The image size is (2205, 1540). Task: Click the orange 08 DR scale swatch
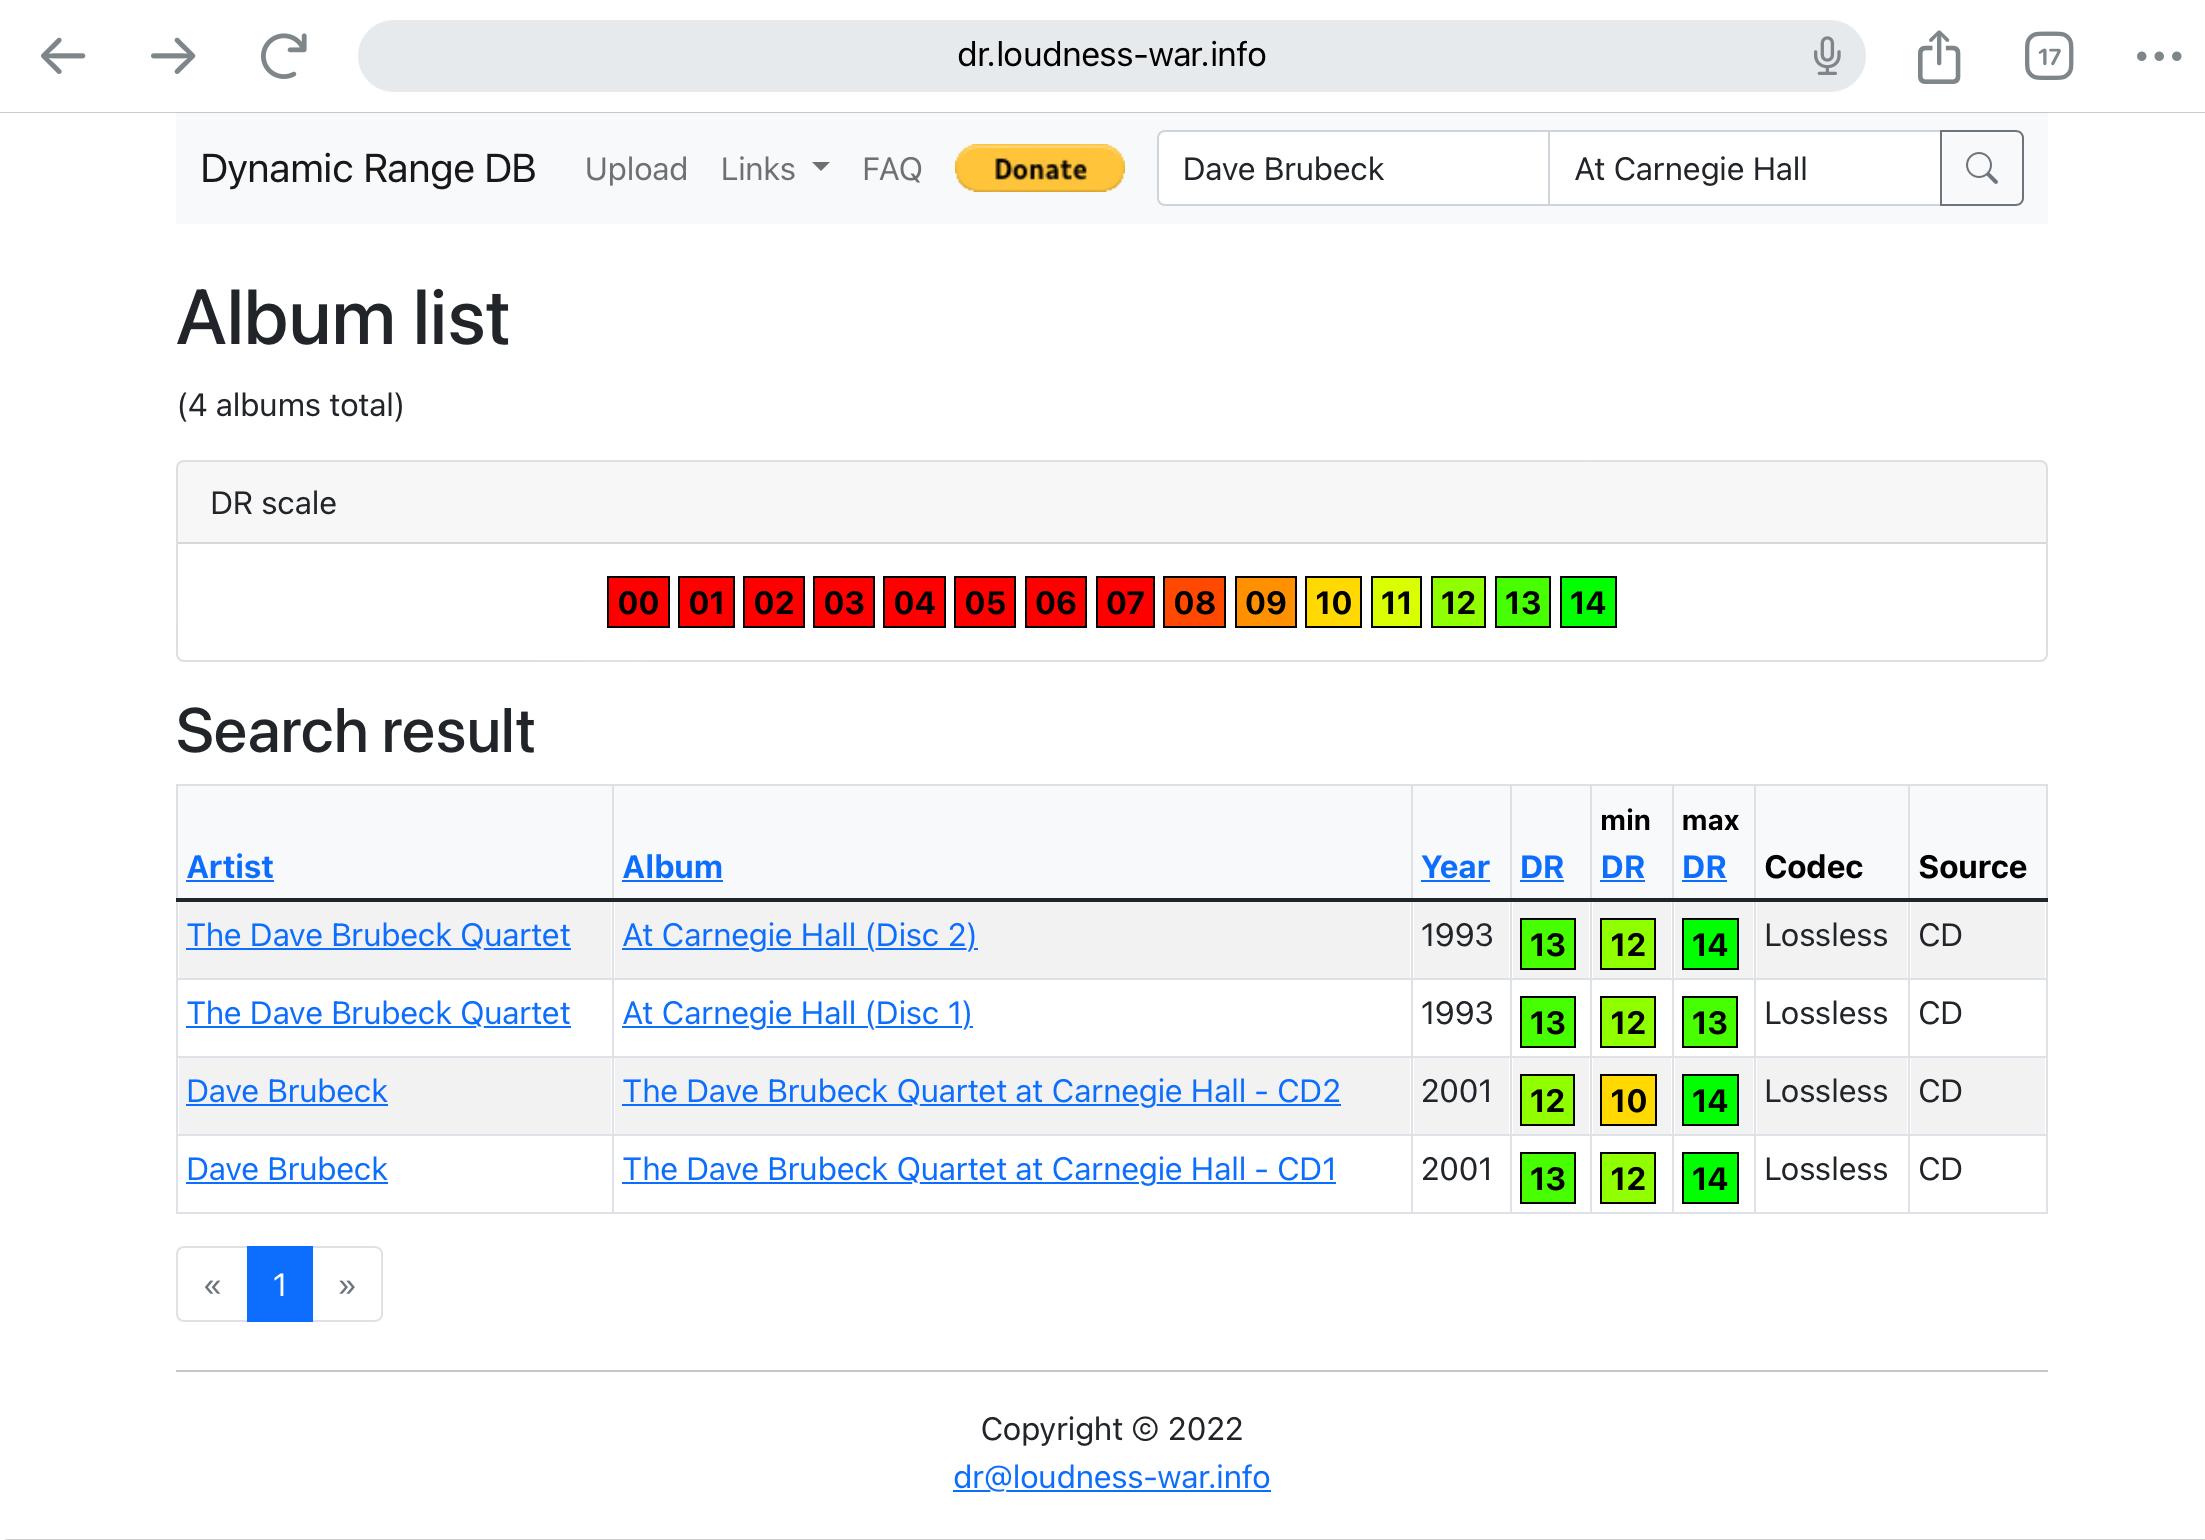click(x=1194, y=602)
